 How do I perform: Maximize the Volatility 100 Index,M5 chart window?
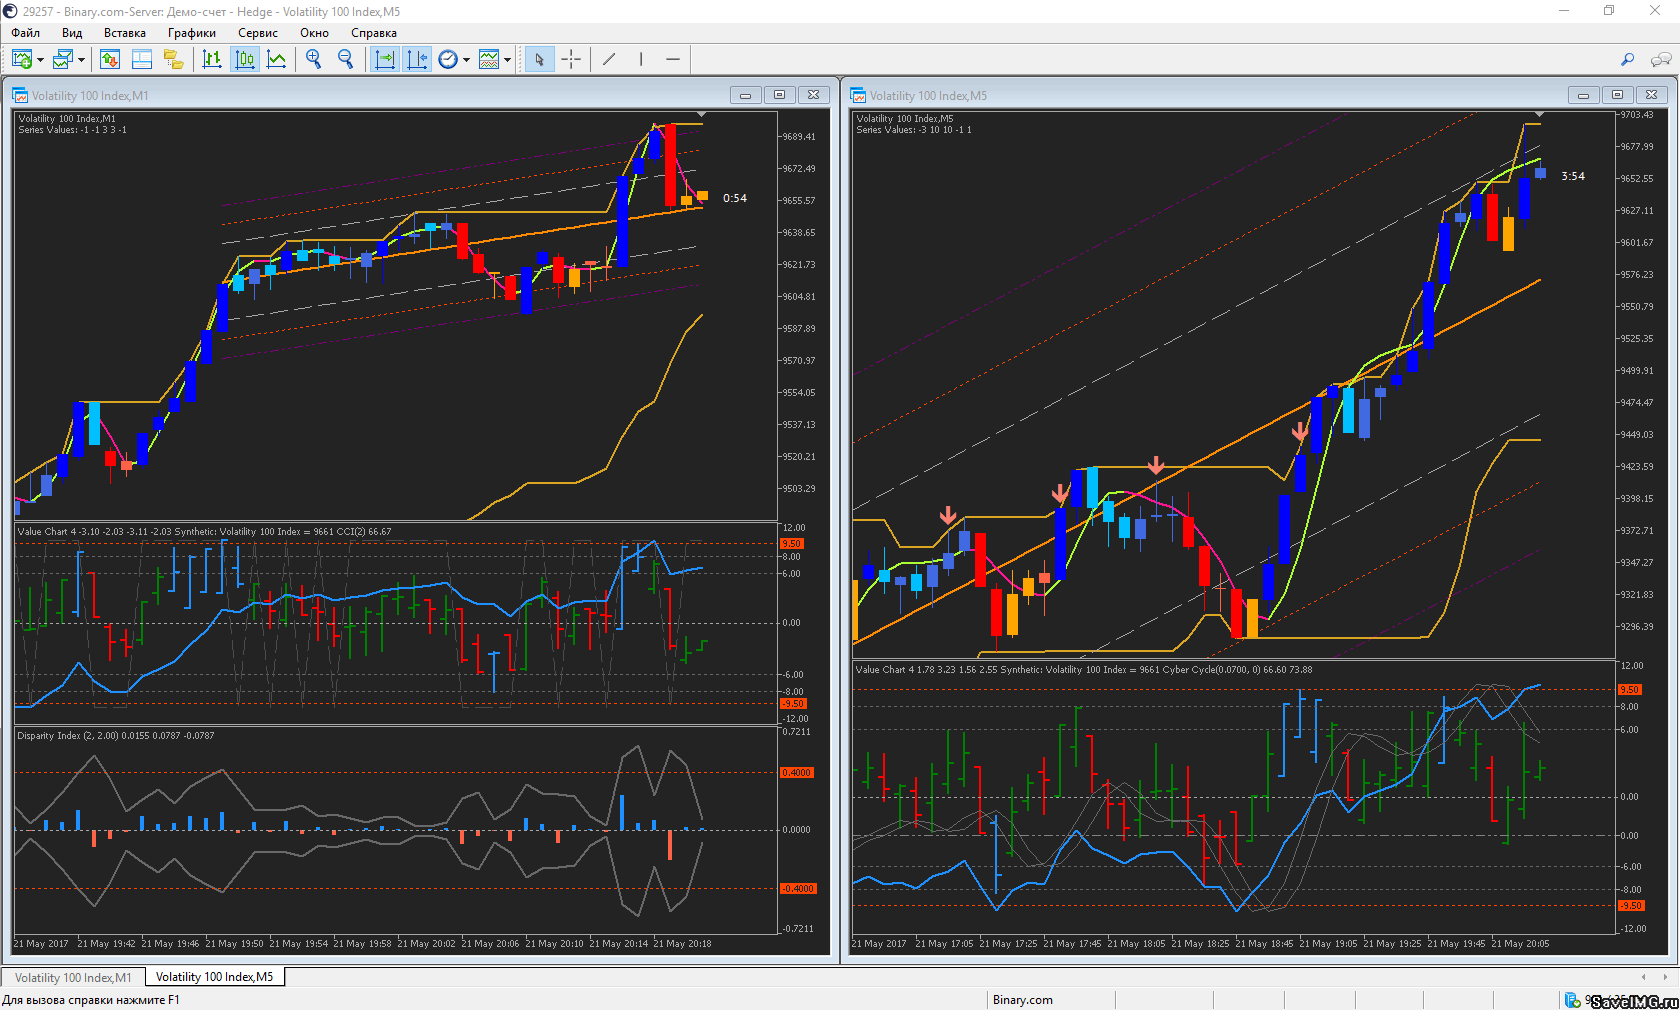coord(1617,95)
